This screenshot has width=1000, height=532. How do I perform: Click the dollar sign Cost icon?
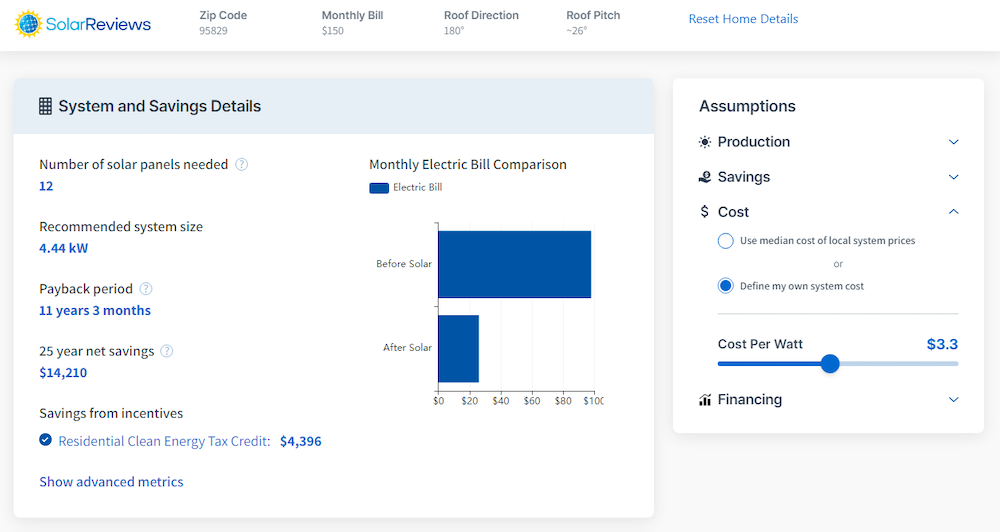pyautogui.click(x=705, y=212)
